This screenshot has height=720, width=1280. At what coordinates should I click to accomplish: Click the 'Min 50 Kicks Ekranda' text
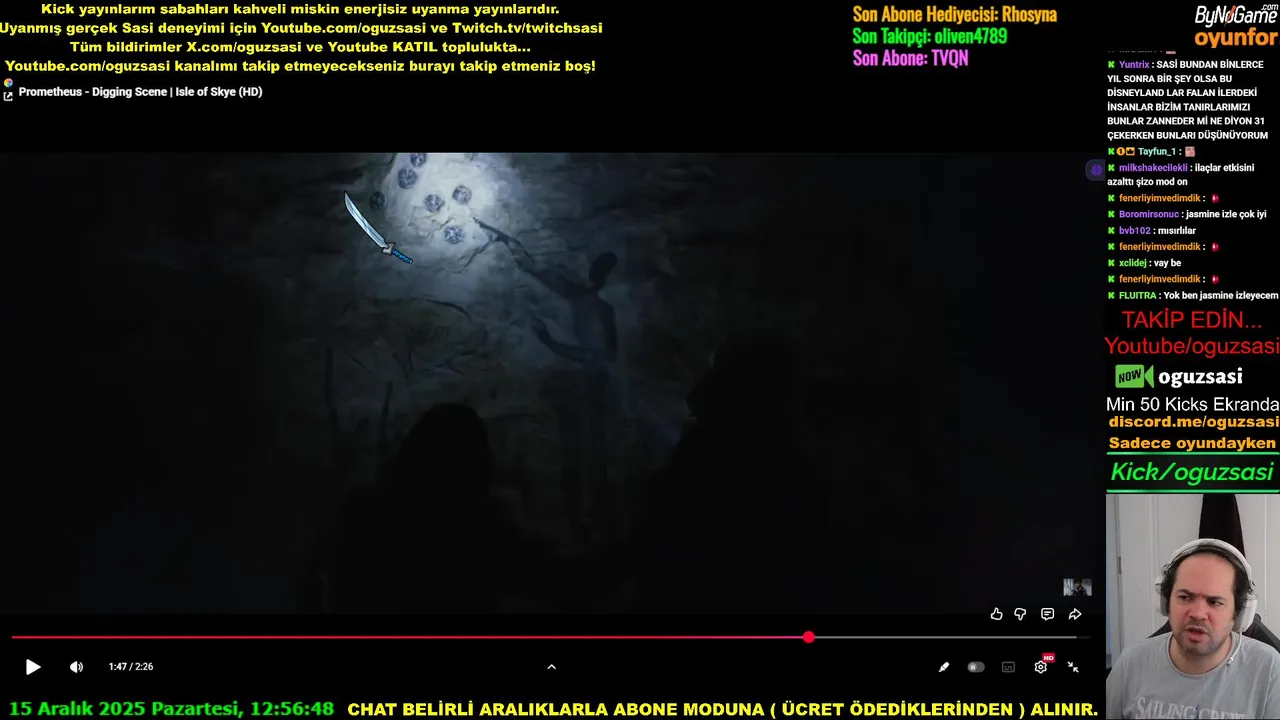coord(1192,405)
